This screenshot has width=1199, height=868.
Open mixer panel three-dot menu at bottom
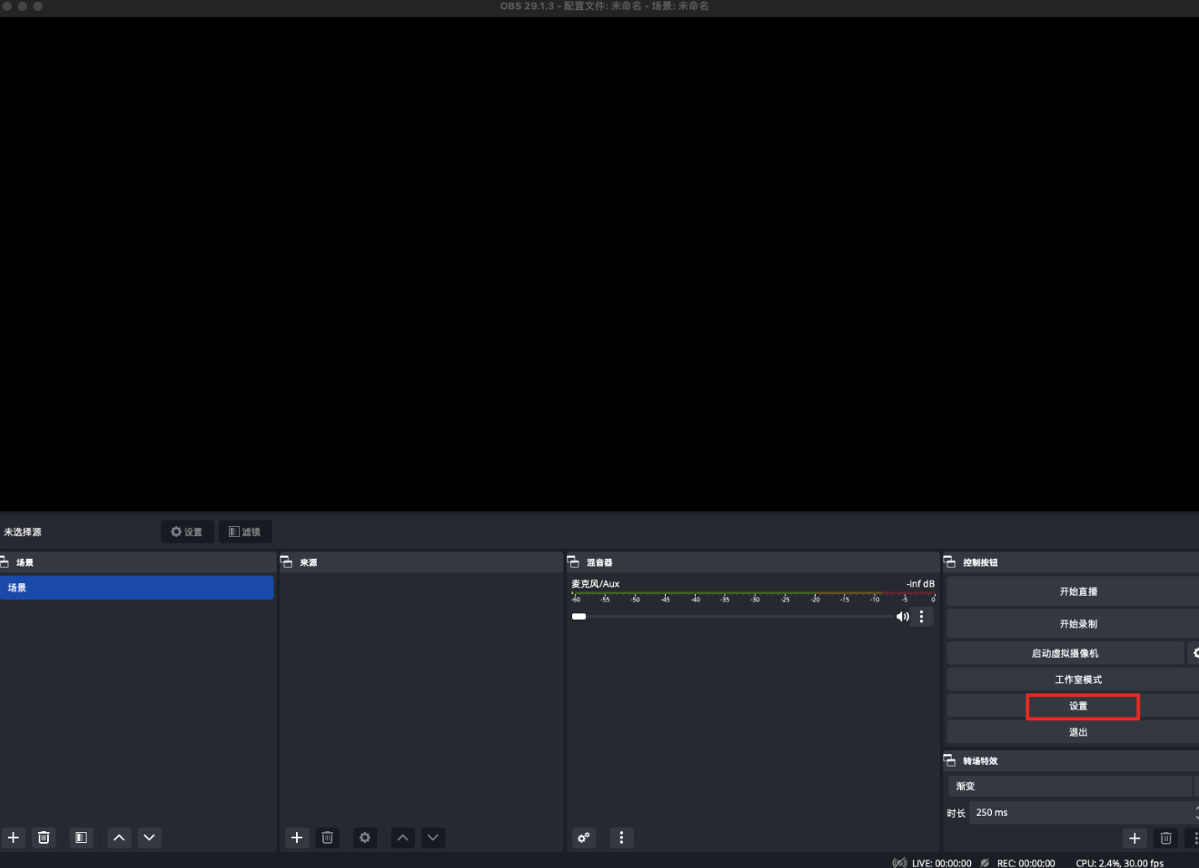click(621, 837)
